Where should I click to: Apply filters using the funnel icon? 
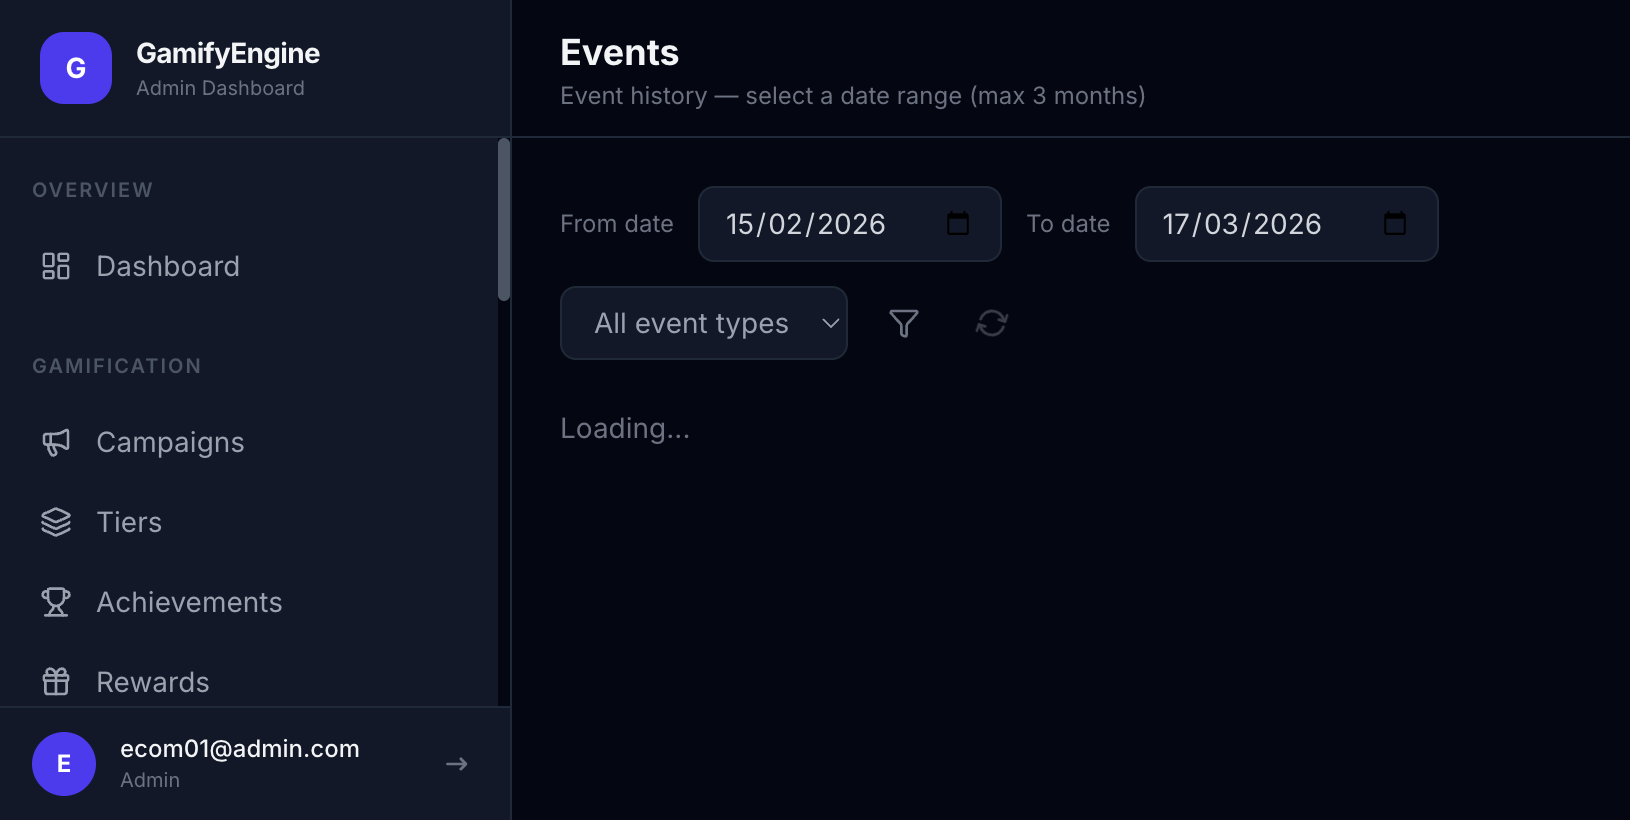(x=903, y=323)
